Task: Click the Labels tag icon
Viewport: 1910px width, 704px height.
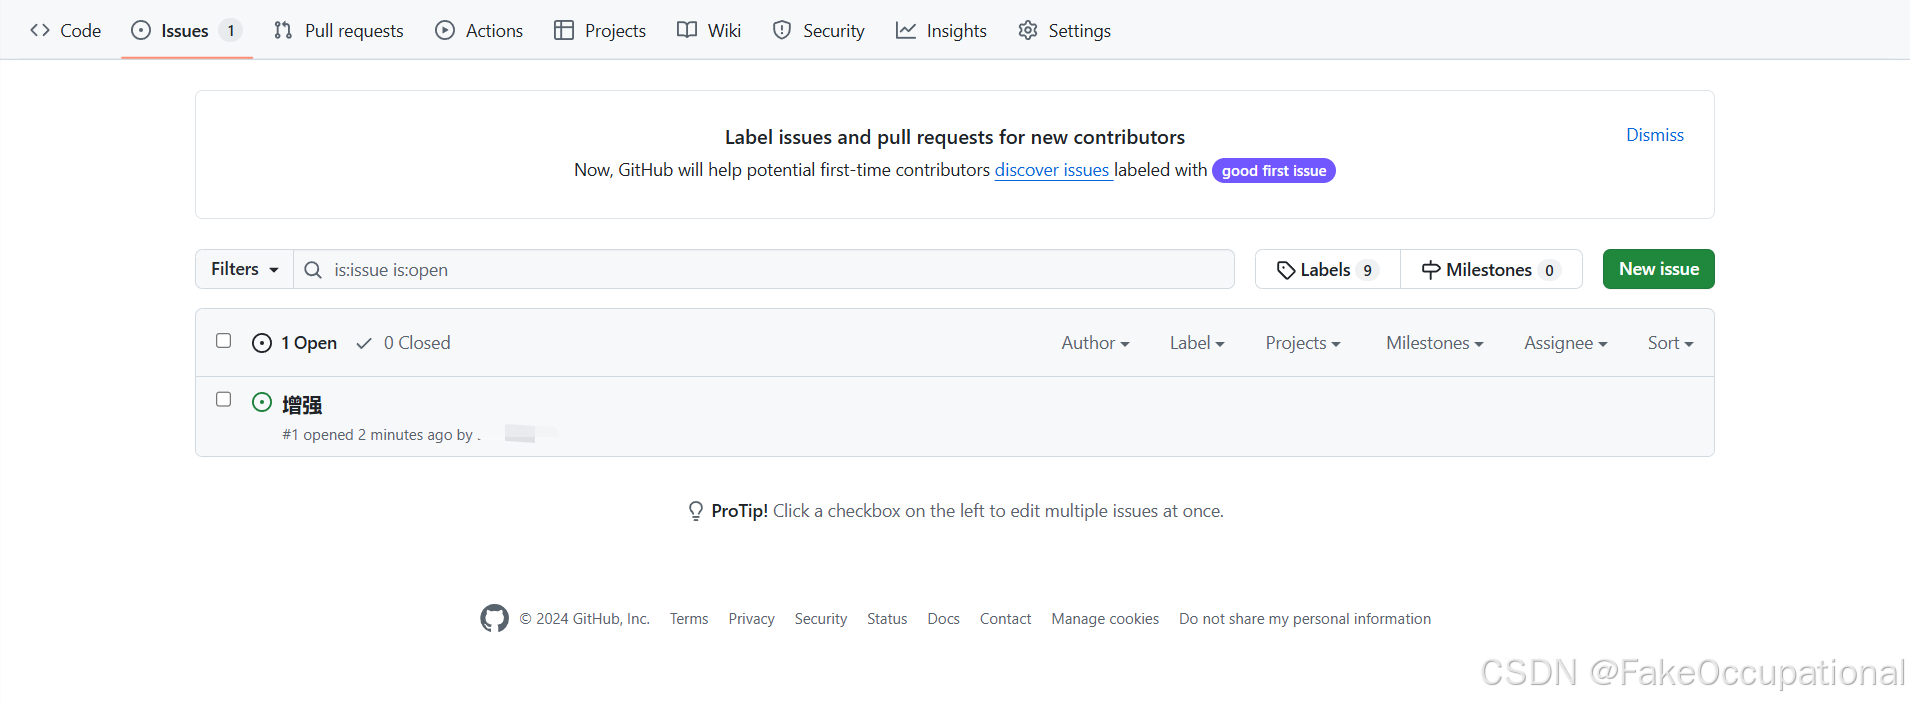Action: tap(1286, 270)
